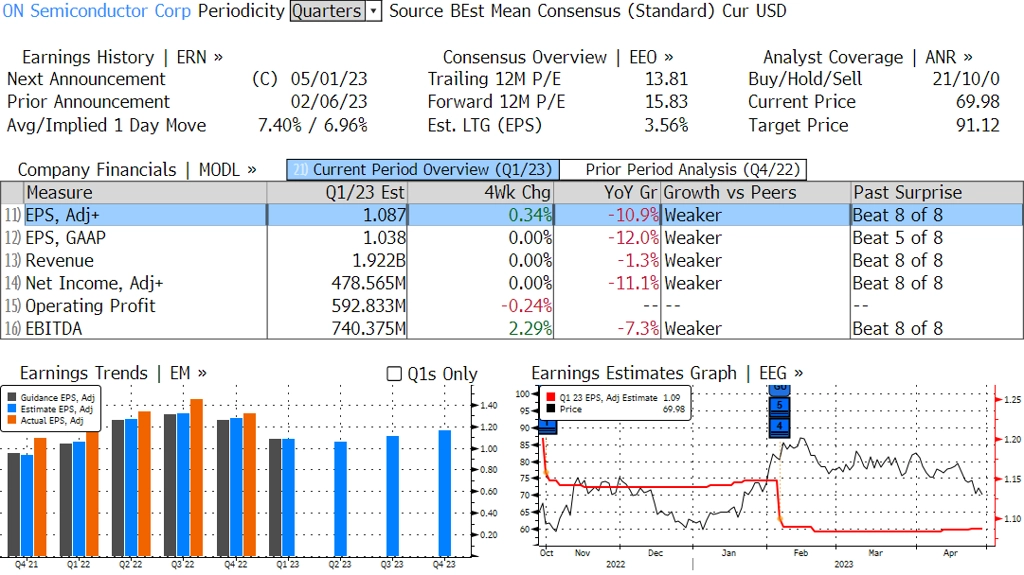Click the Next Announcement date 05/01/23
This screenshot has height=575, width=1024.
pos(328,79)
